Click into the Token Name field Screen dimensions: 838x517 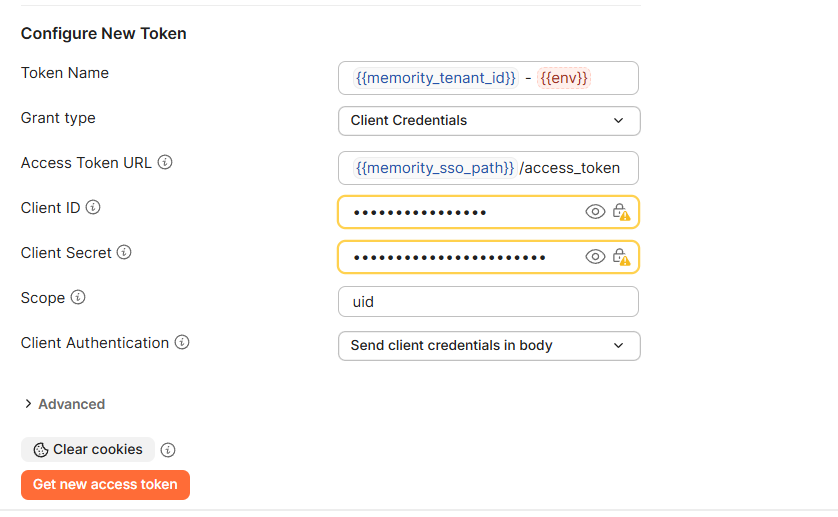coord(488,78)
